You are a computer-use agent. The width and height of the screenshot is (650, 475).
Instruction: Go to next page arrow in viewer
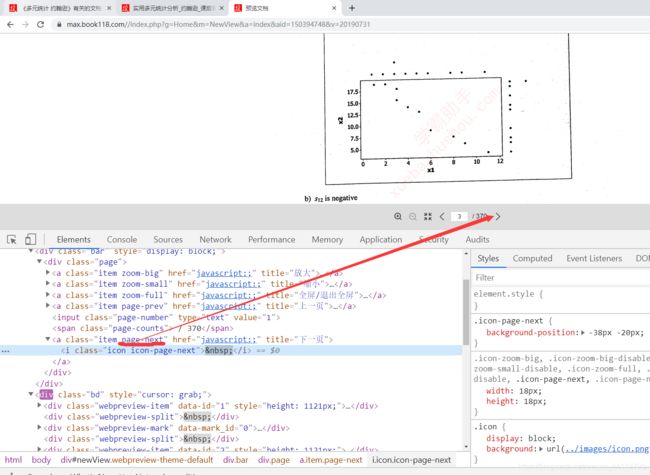point(498,216)
